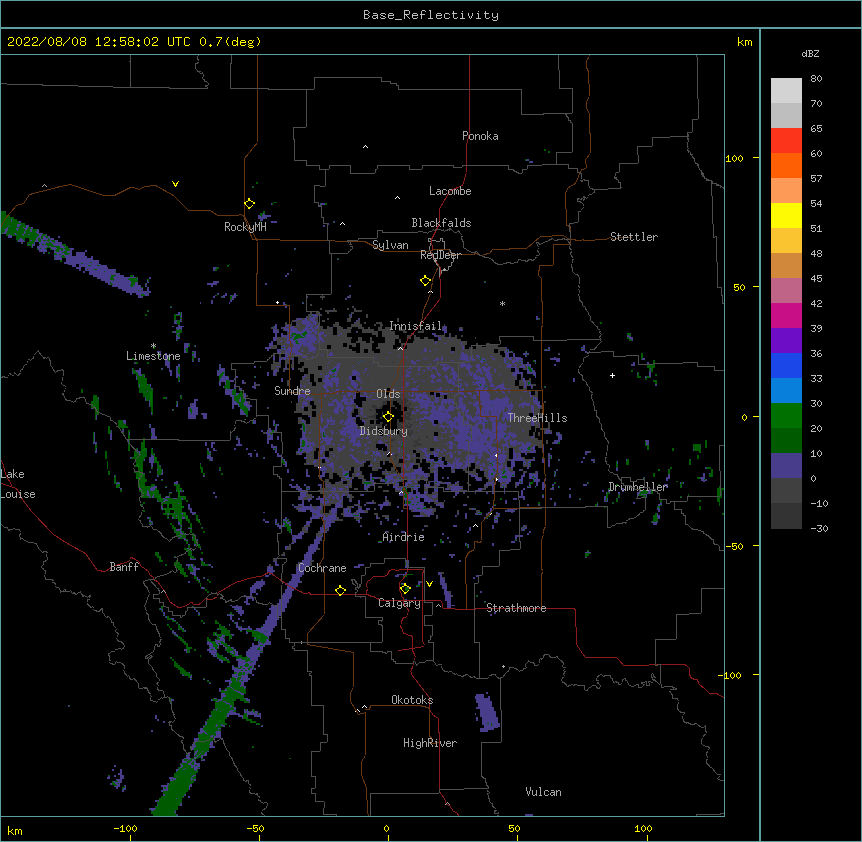Select the royal blue 33-36 dBZ swatch
This screenshot has width=862, height=842.
786,365
